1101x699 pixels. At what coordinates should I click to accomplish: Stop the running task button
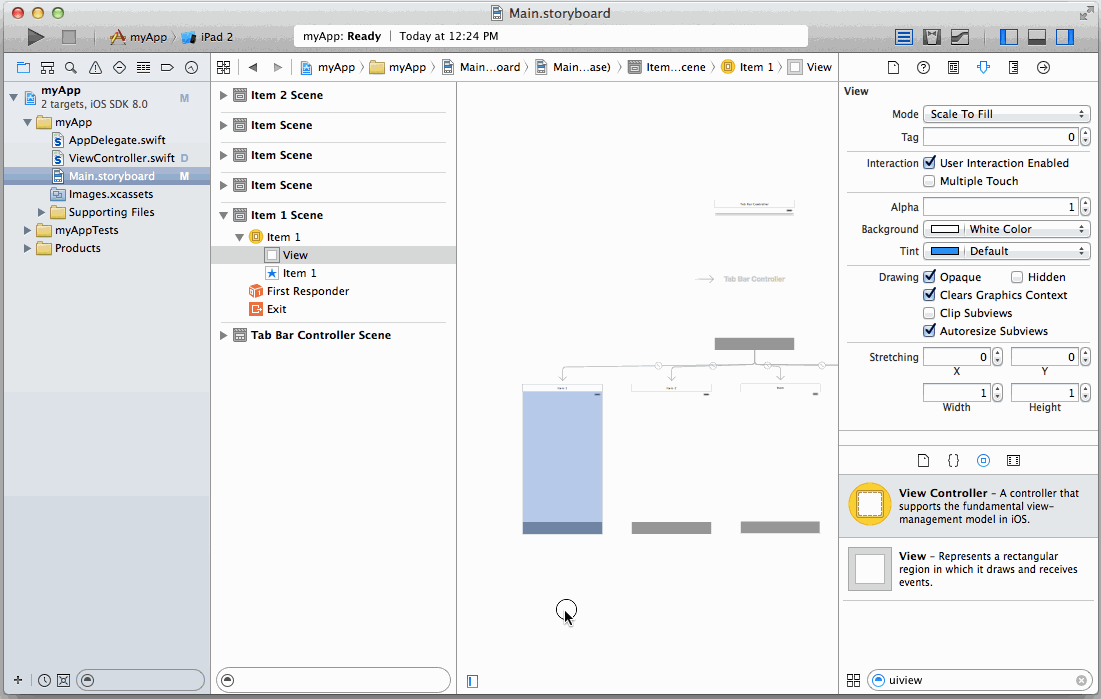point(69,37)
